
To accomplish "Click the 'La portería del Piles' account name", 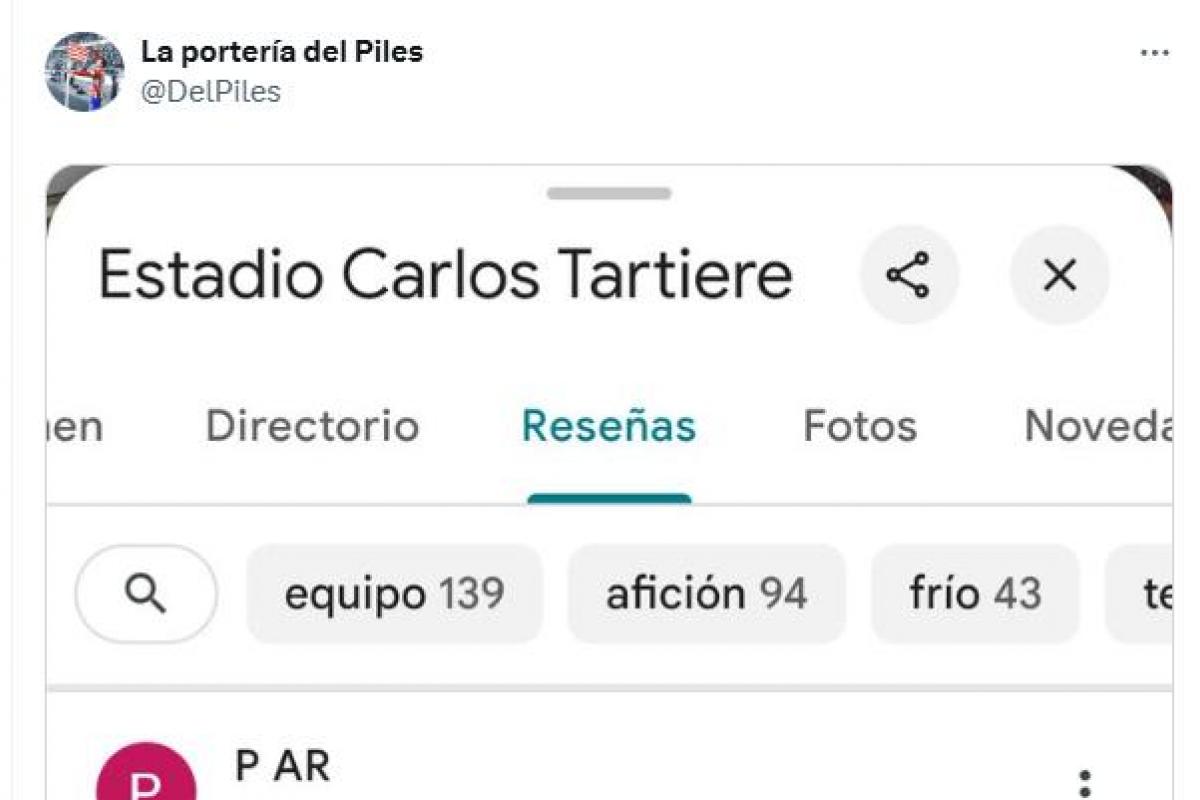I will [x=281, y=52].
